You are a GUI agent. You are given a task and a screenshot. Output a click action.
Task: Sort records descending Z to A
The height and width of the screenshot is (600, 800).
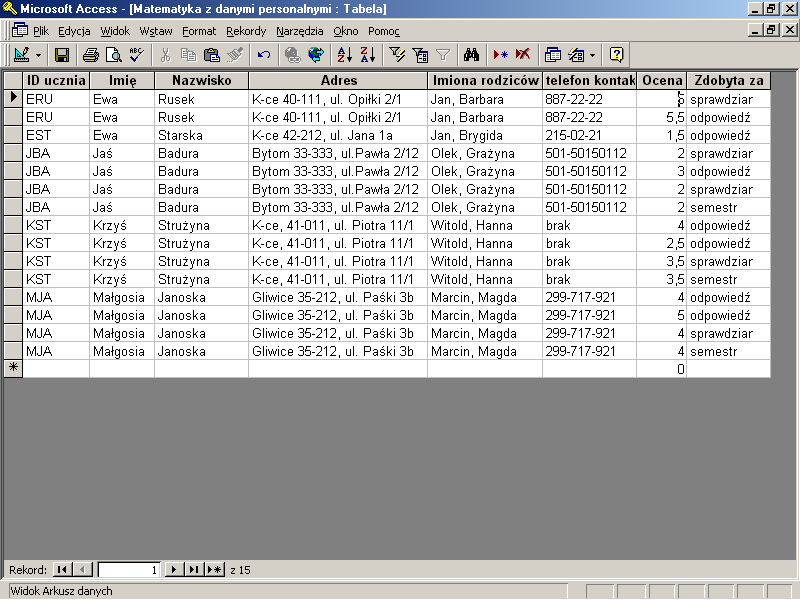coord(367,55)
